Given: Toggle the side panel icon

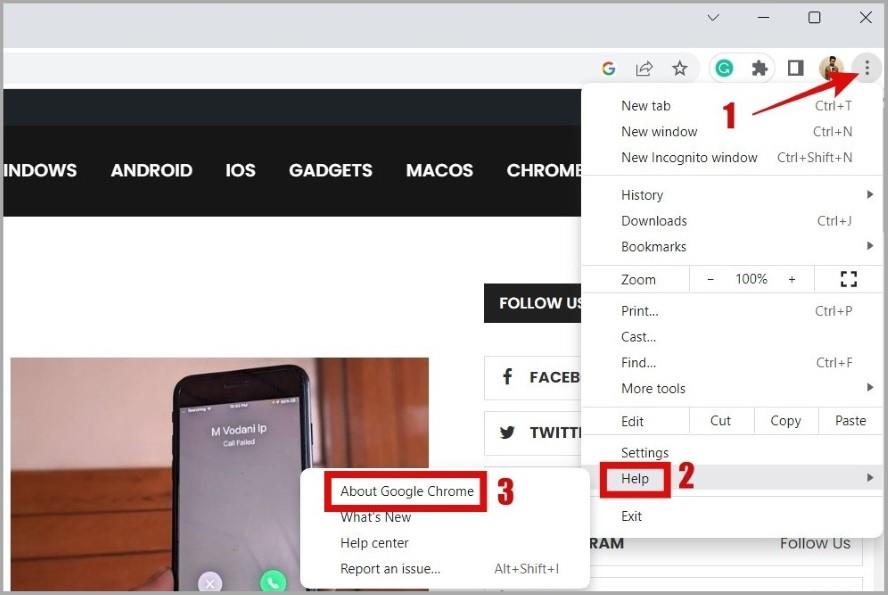Looking at the screenshot, I should pyautogui.click(x=796, y=69).
